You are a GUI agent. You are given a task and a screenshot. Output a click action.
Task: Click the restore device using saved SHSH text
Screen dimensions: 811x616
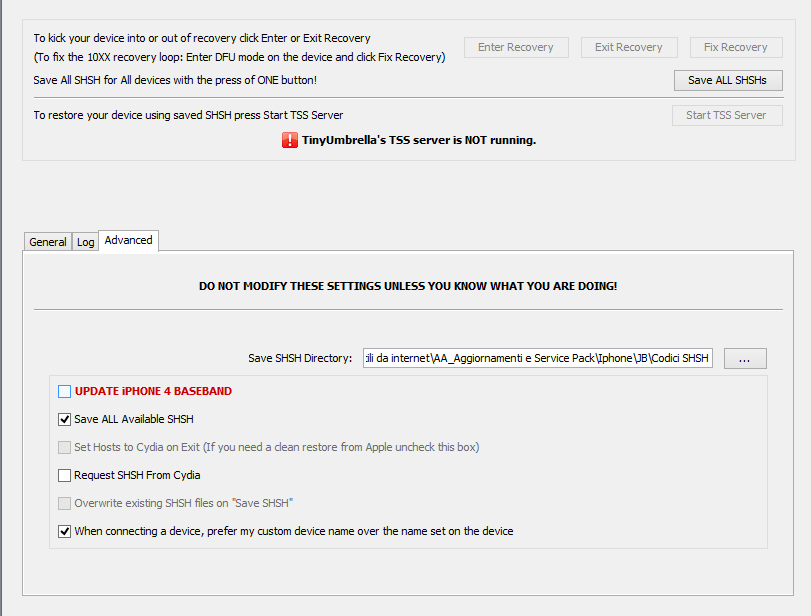tap(188, 115)
